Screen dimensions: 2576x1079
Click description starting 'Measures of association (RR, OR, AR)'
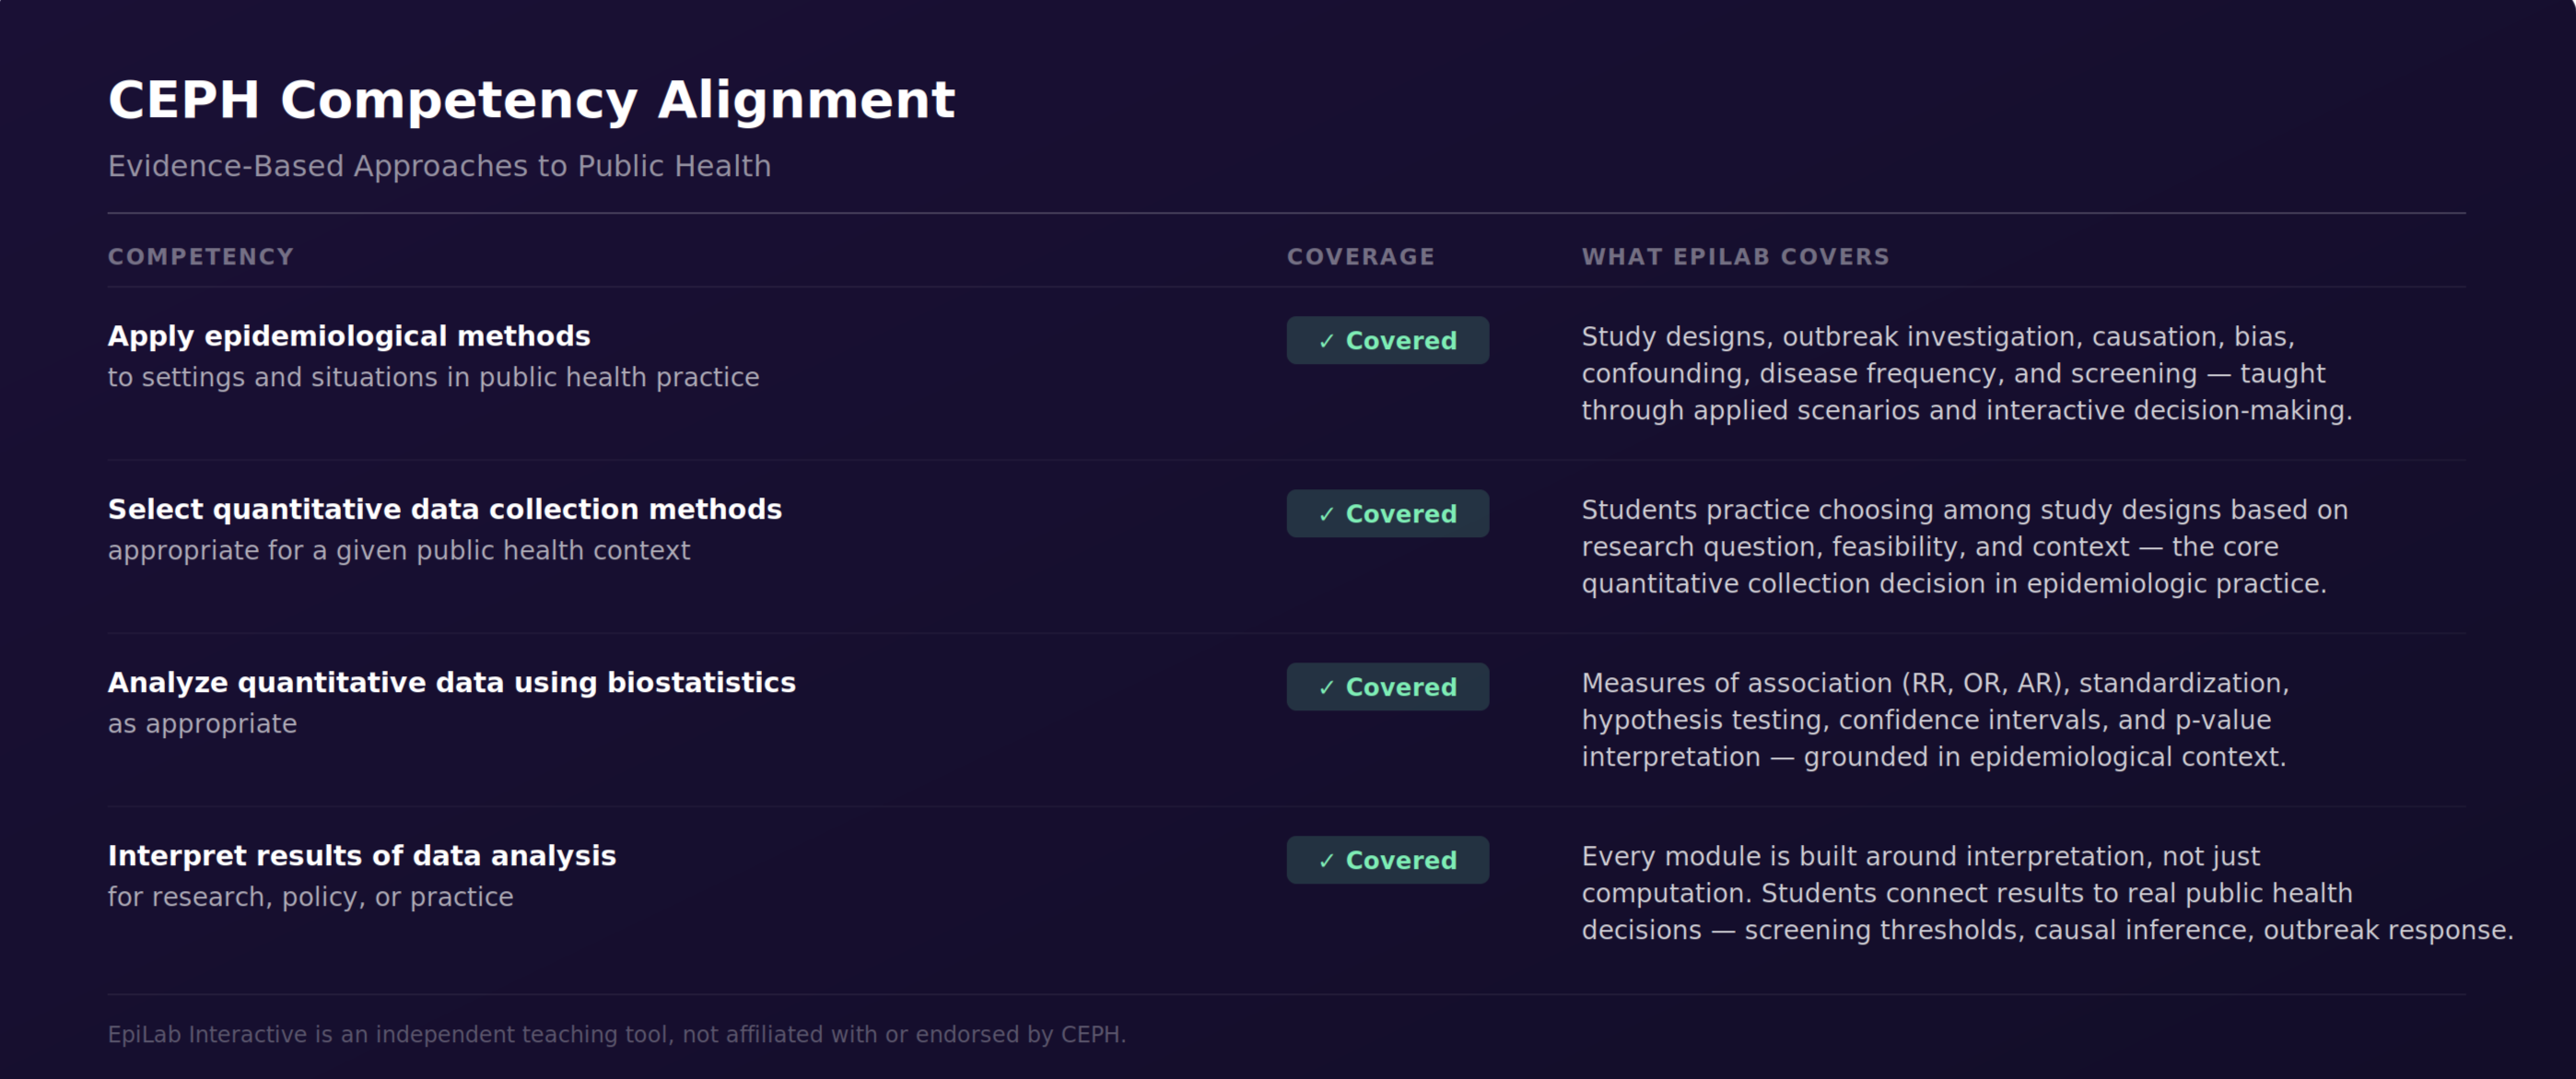tap(1935, 719)
